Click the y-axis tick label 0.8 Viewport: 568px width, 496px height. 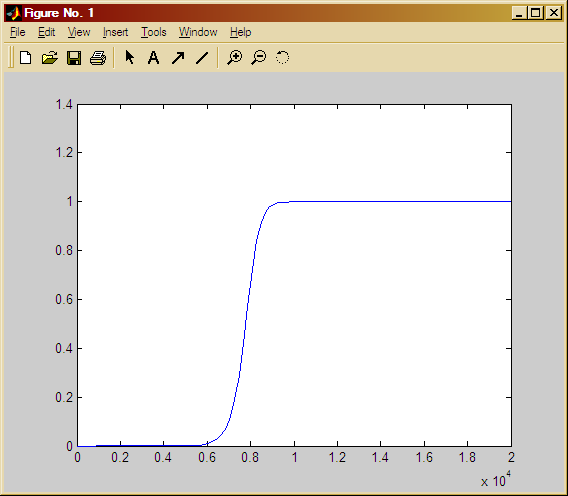64,250
